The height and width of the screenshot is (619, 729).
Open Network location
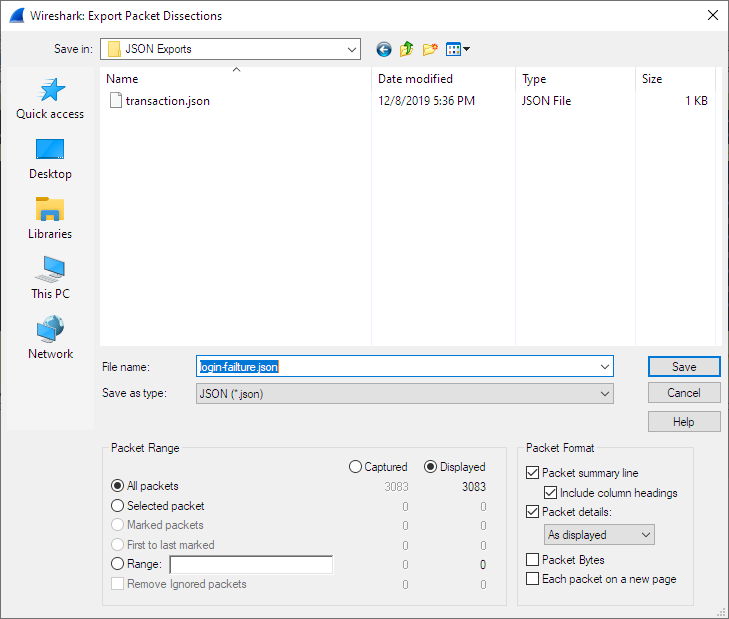pos(50,339)
